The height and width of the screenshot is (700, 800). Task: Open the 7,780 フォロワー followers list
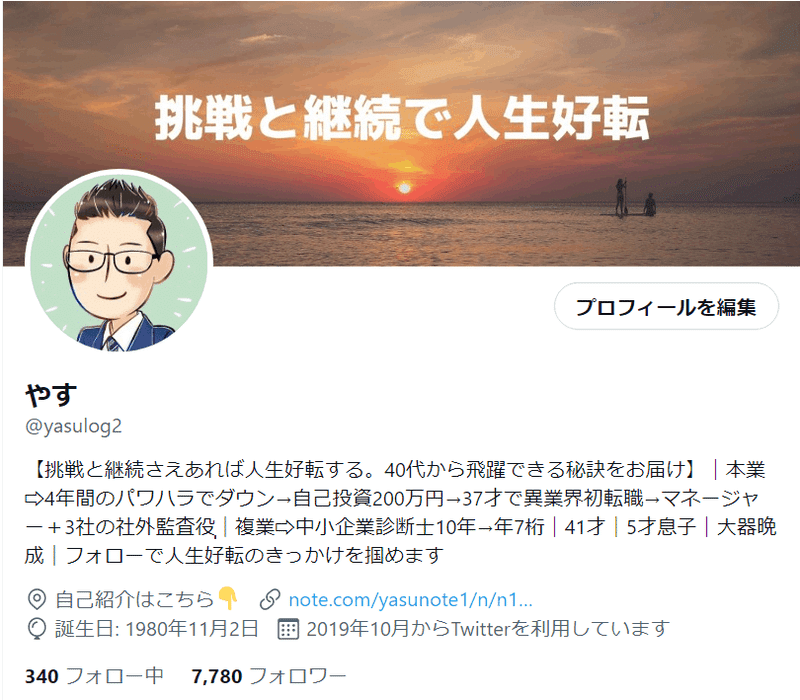tap(269, 676)
